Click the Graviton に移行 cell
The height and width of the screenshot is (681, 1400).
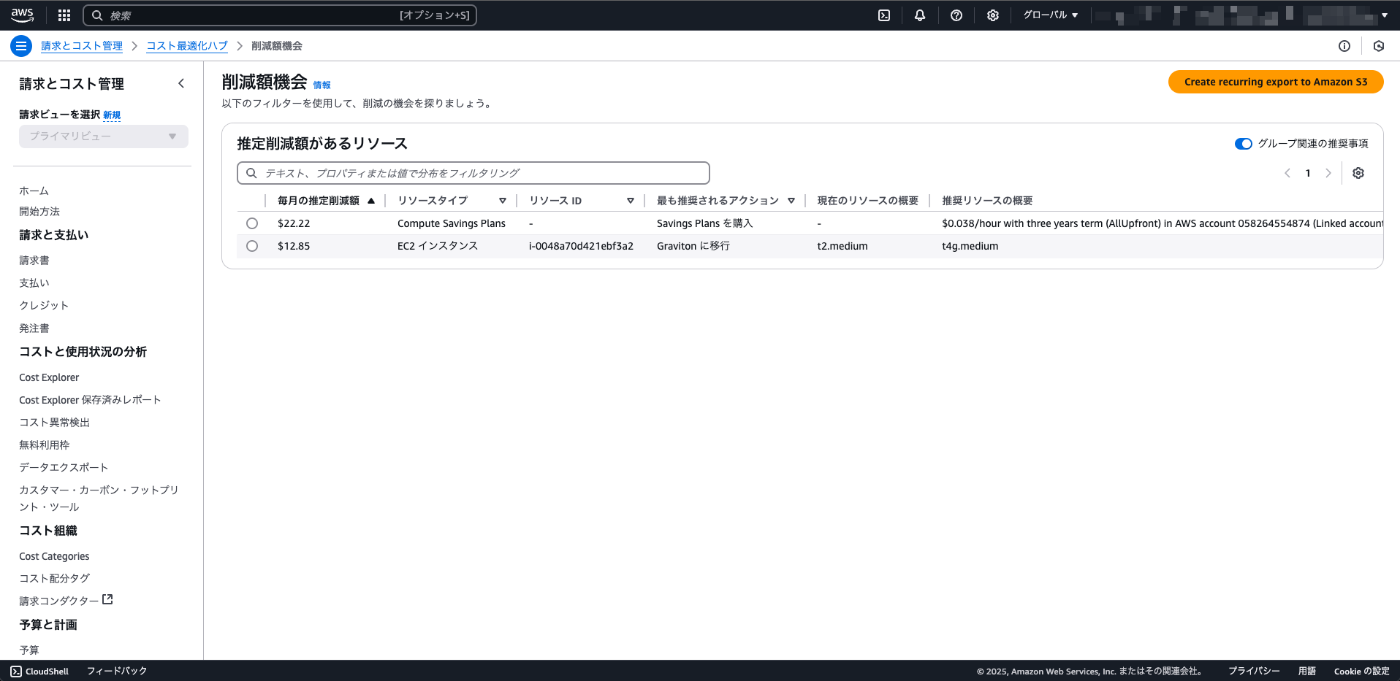(x=693, y=246)
